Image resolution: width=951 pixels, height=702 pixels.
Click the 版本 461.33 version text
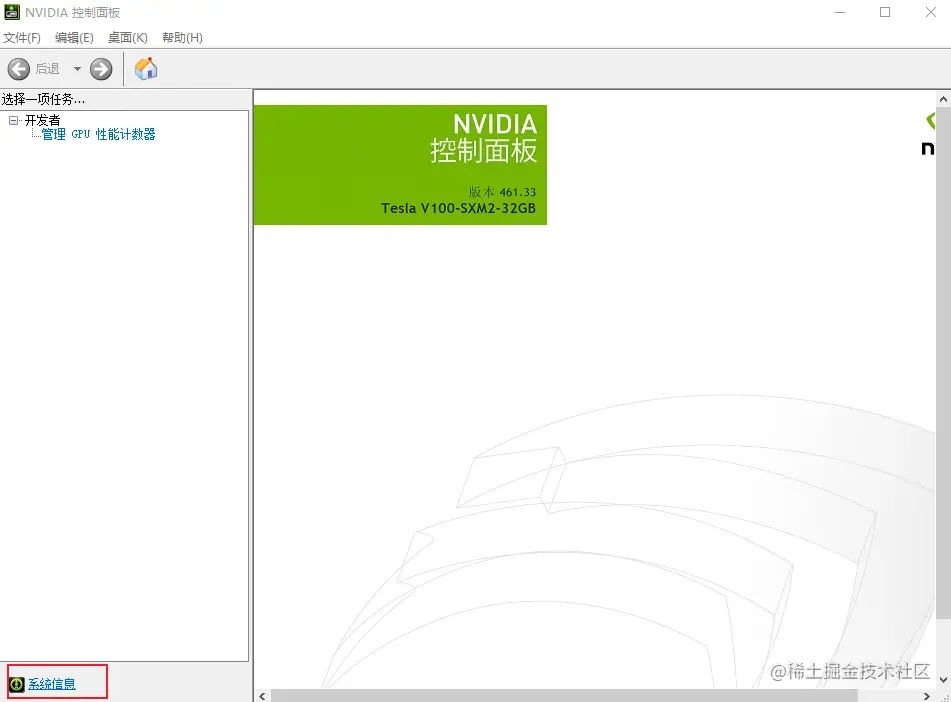point(502,192)
